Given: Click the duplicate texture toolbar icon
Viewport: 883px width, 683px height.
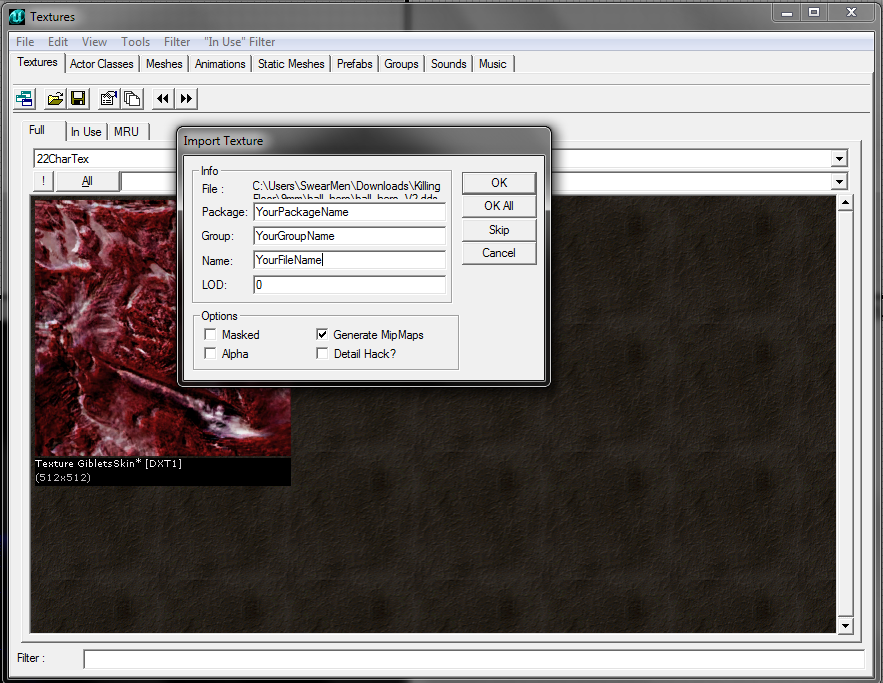Looking at the screenshot, I should tap(132, 99).
